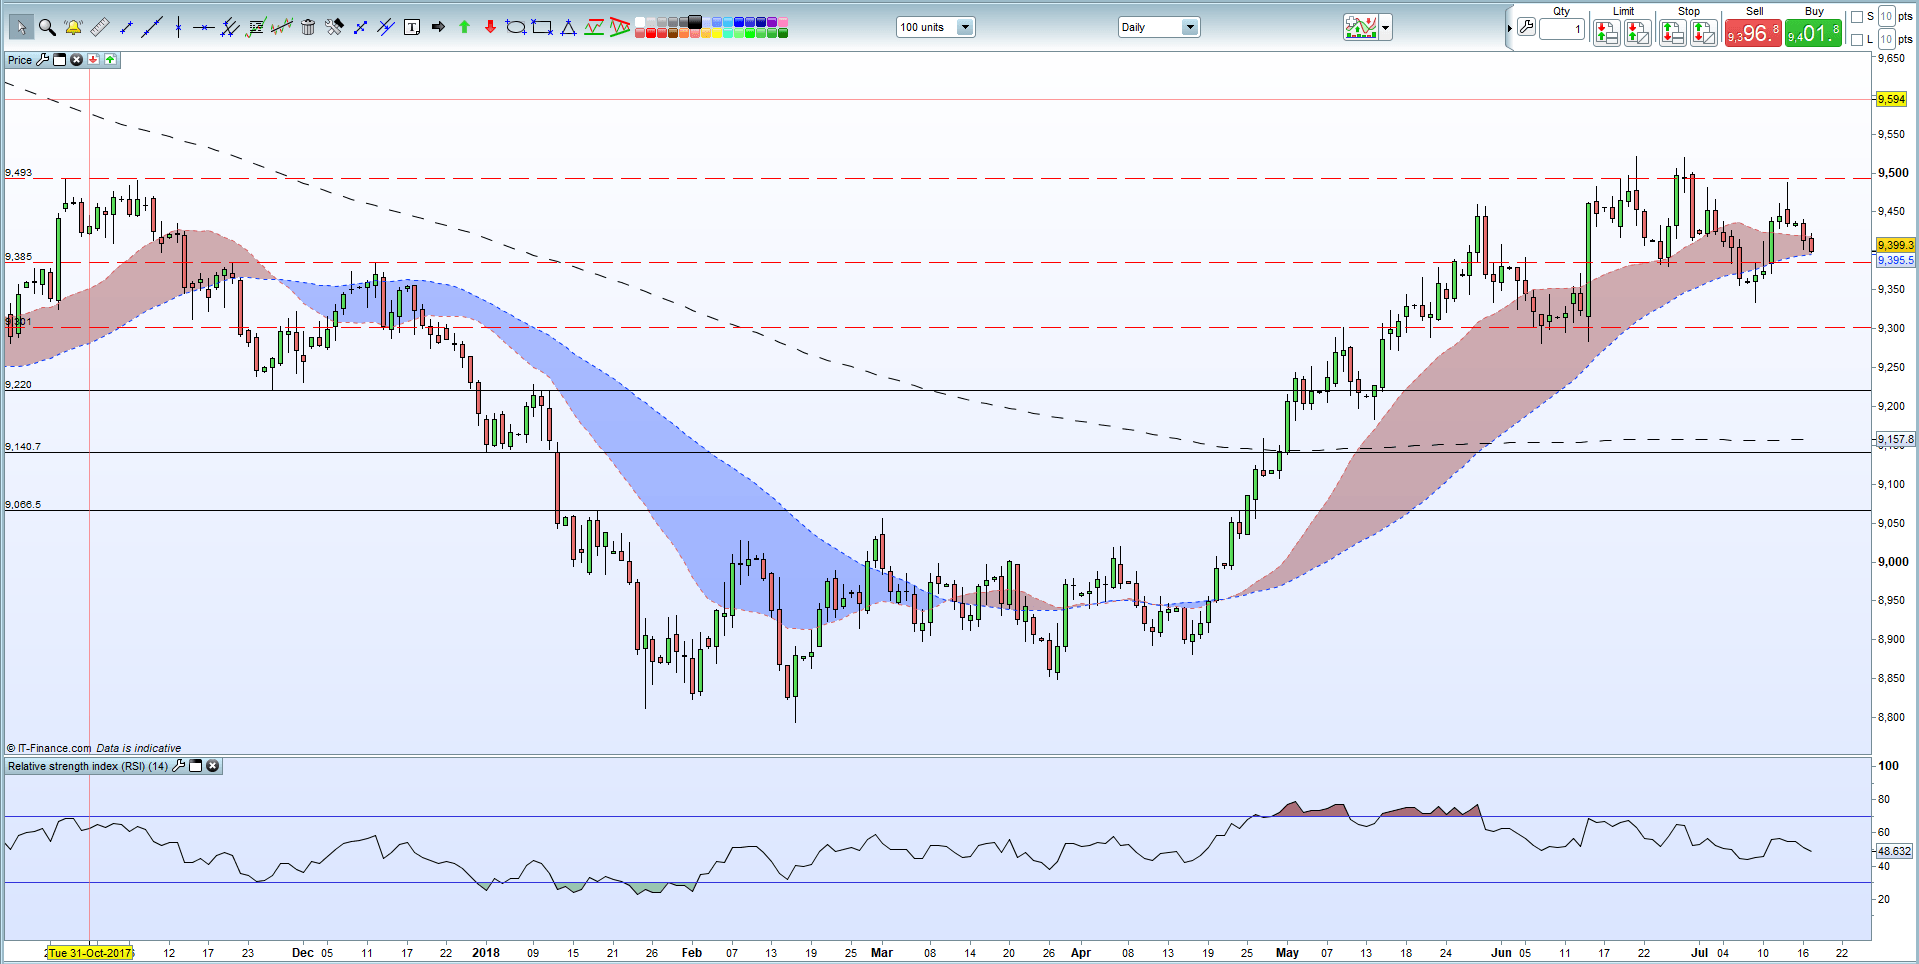Remove the RSI indicator with X icon
Image resolution: width=1919 pixels, height=964 pixels.
tap(212, 766)
